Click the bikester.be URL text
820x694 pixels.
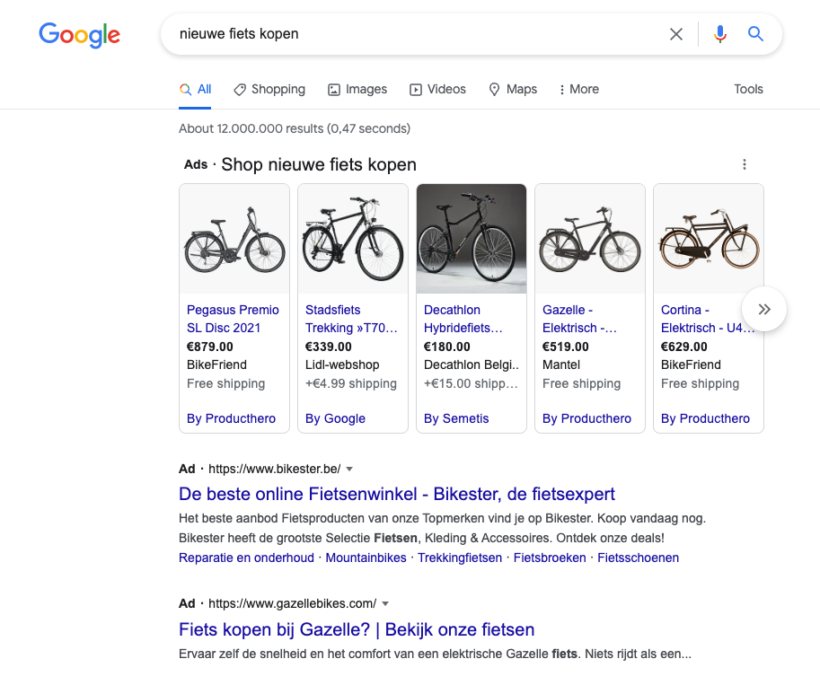point(275,469)
